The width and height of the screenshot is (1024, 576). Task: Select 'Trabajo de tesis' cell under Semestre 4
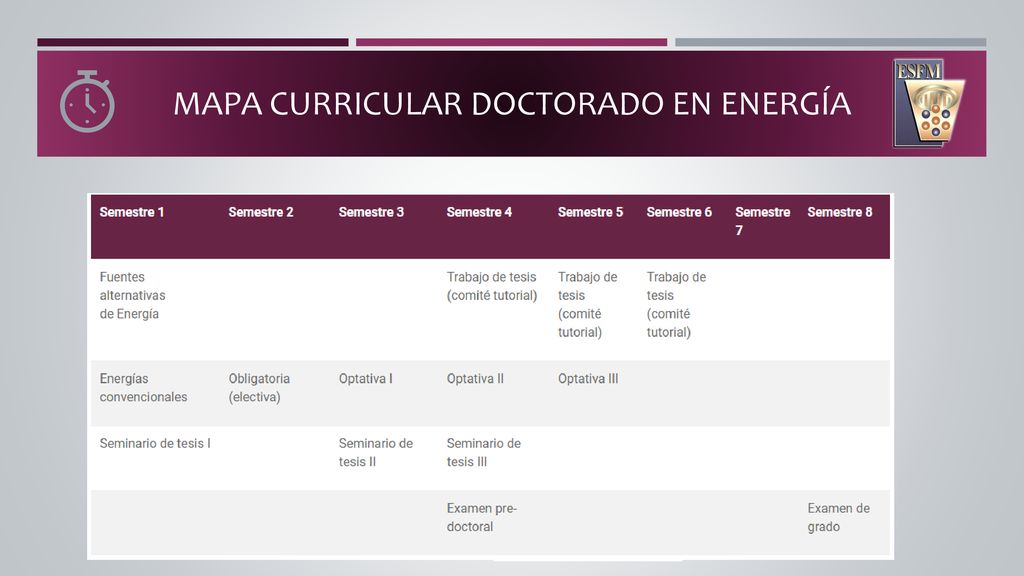492,286
